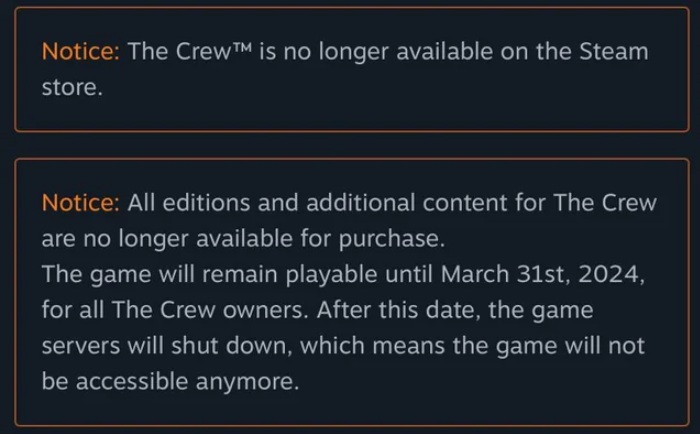Click "is no longer available" in top notice

pyautogui.click(x=360, y=52)
